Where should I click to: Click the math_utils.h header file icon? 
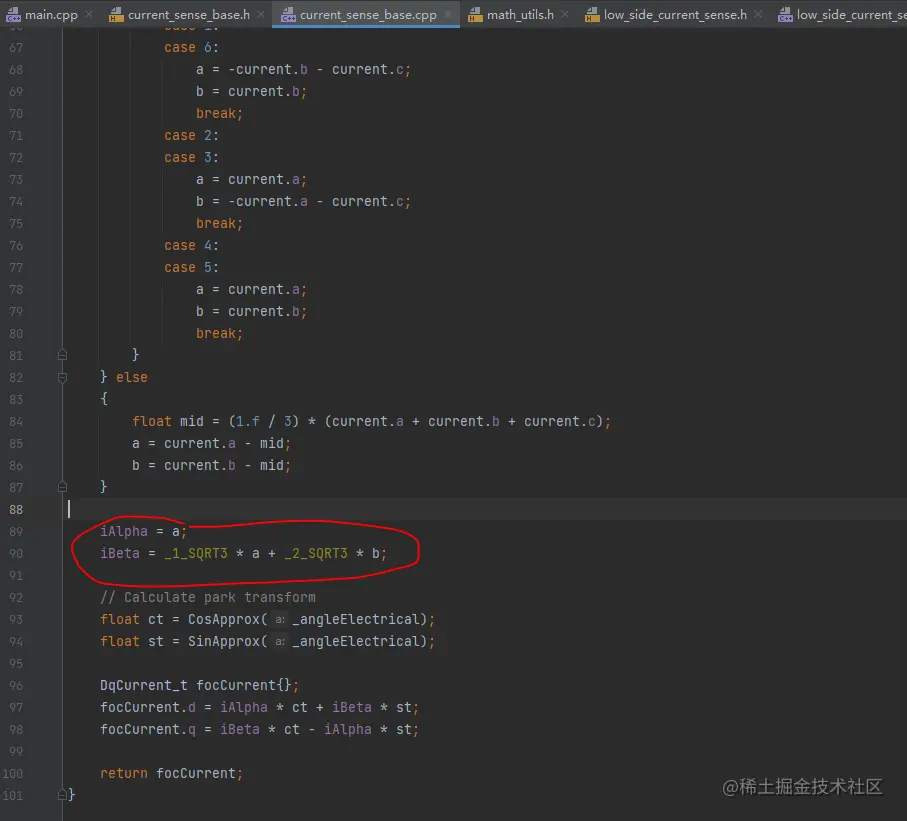point(475,14)
